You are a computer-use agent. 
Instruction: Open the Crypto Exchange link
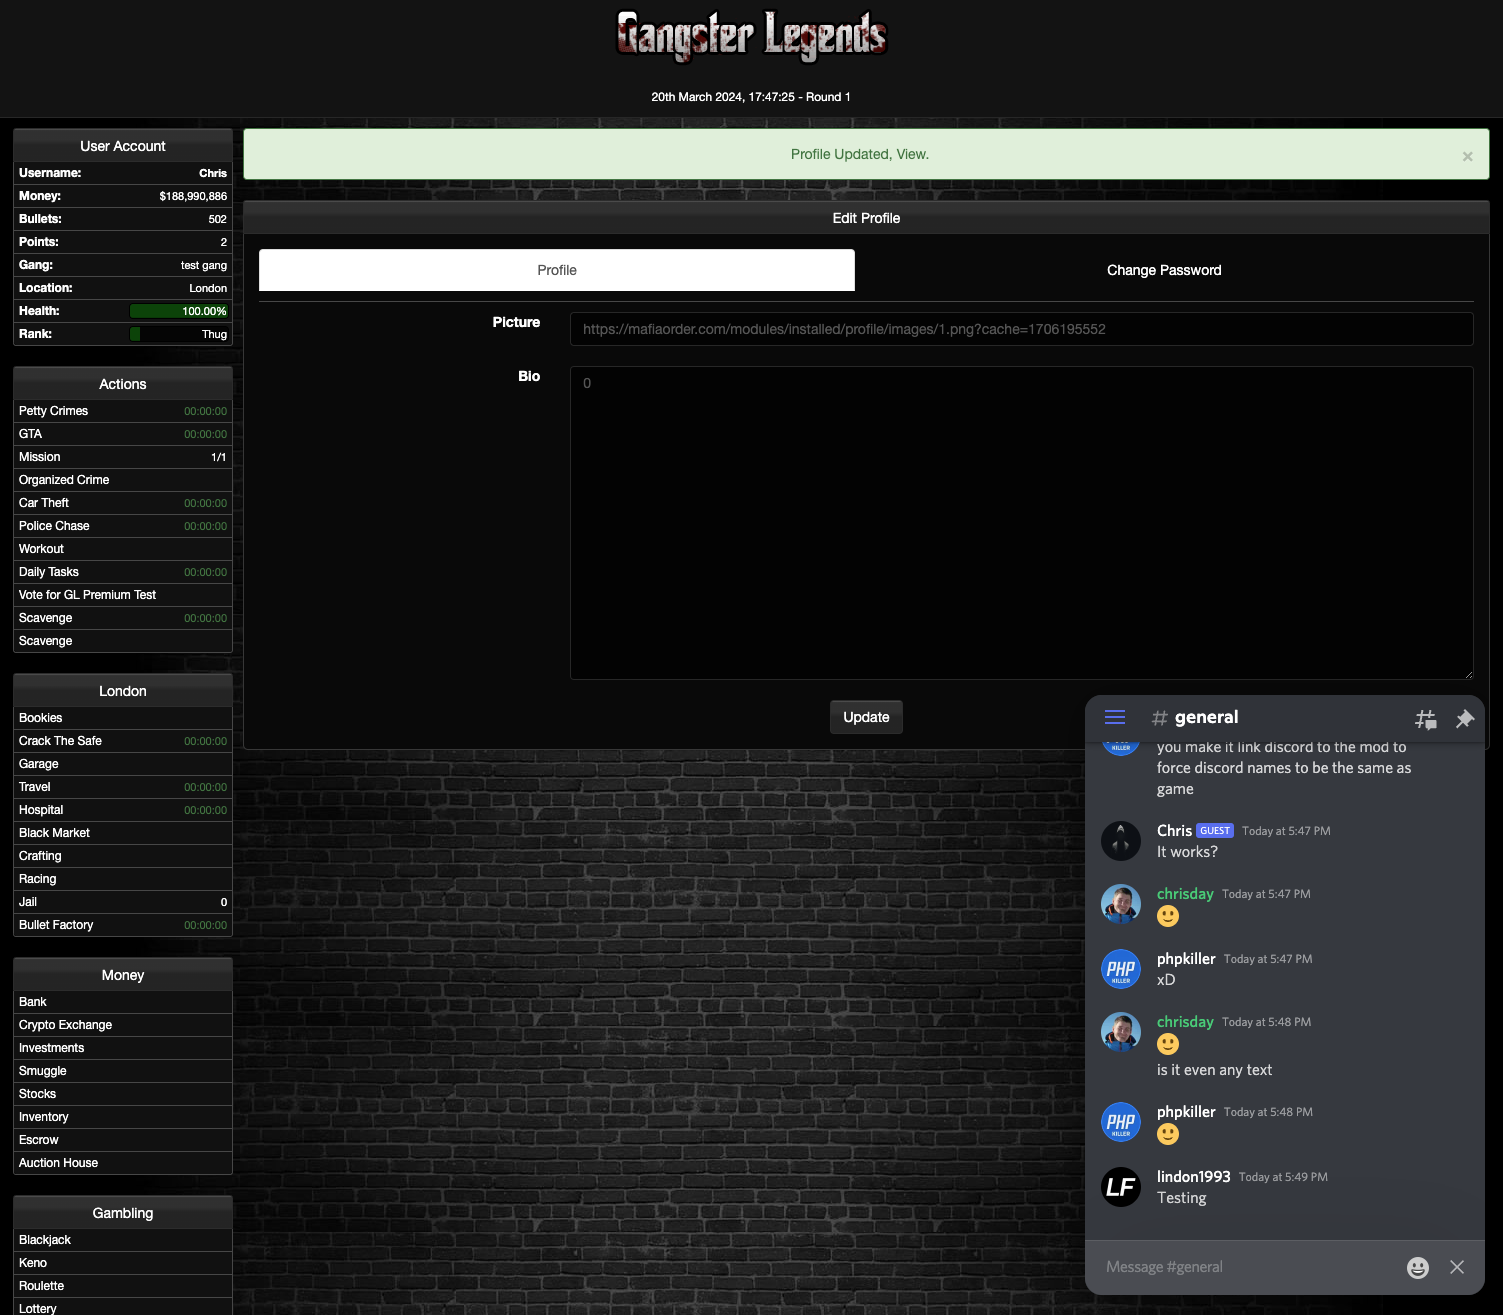tap(66, 1025)
